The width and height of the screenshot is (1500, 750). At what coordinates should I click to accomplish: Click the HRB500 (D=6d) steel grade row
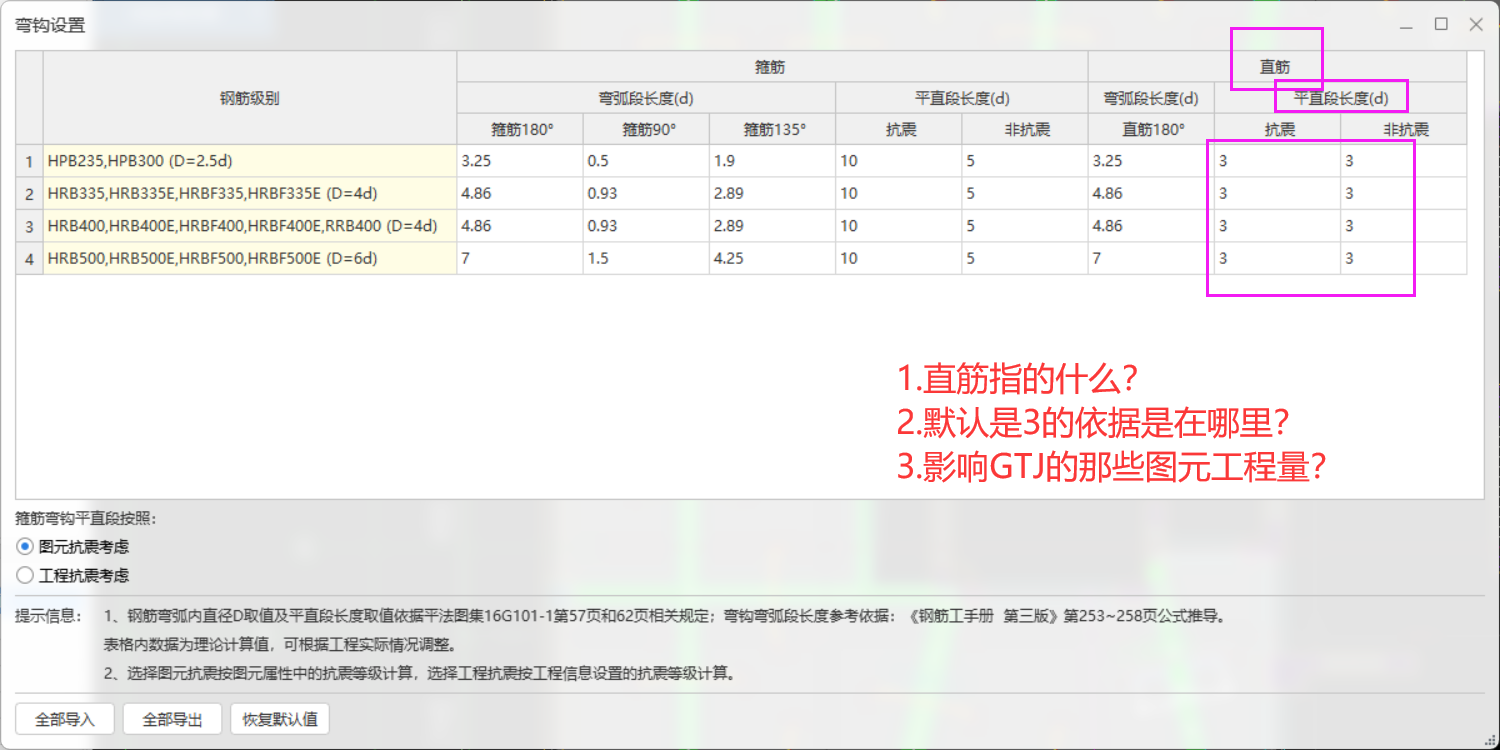coord(250,258)
